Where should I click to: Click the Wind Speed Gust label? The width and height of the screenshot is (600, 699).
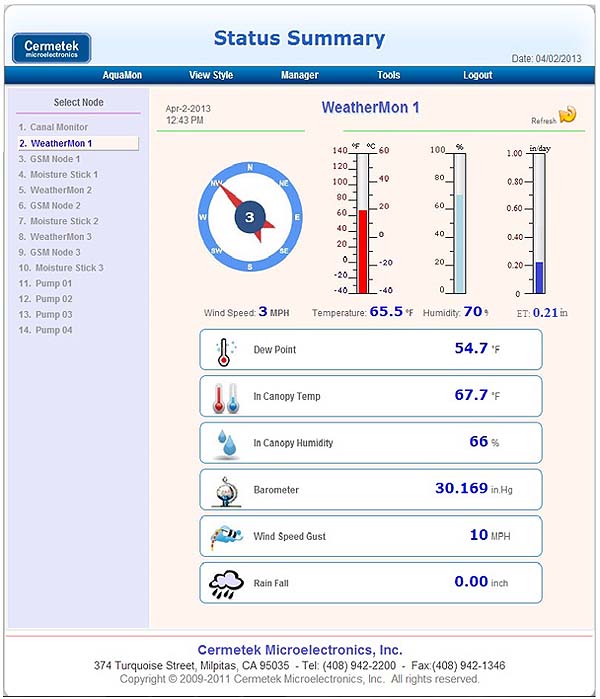290,537
